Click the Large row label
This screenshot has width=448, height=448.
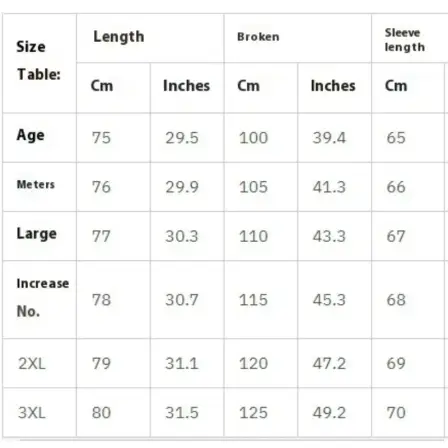39,236
